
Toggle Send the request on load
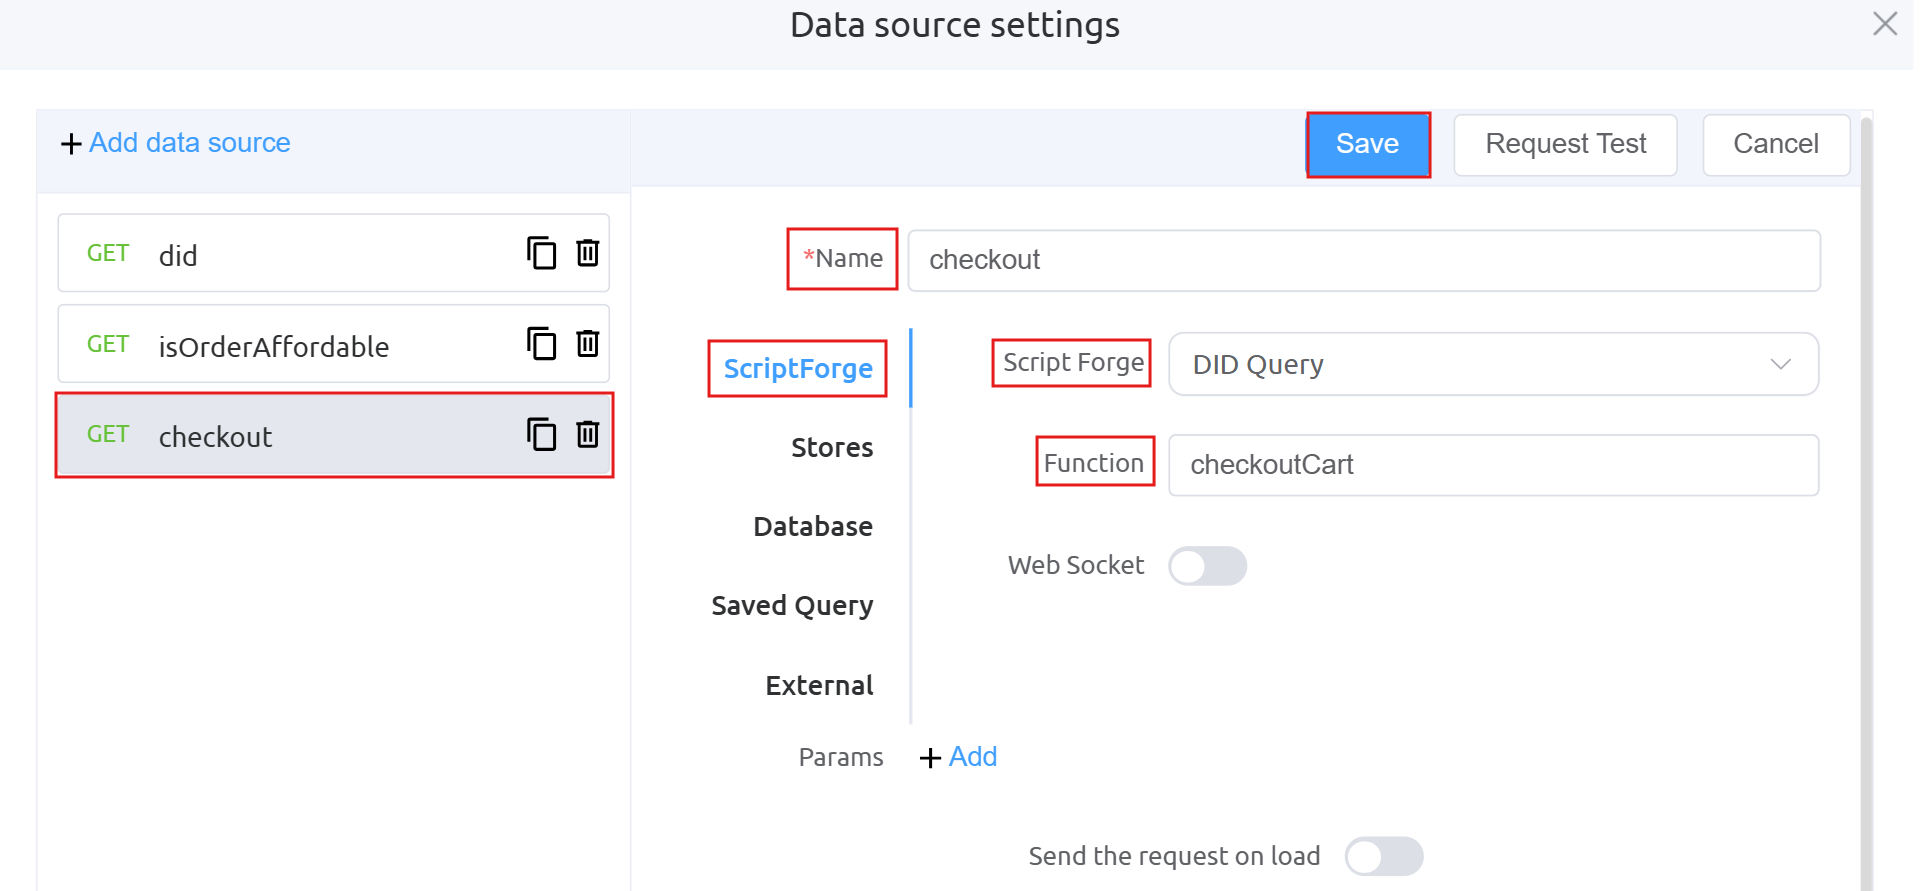tap(1383, 856)
